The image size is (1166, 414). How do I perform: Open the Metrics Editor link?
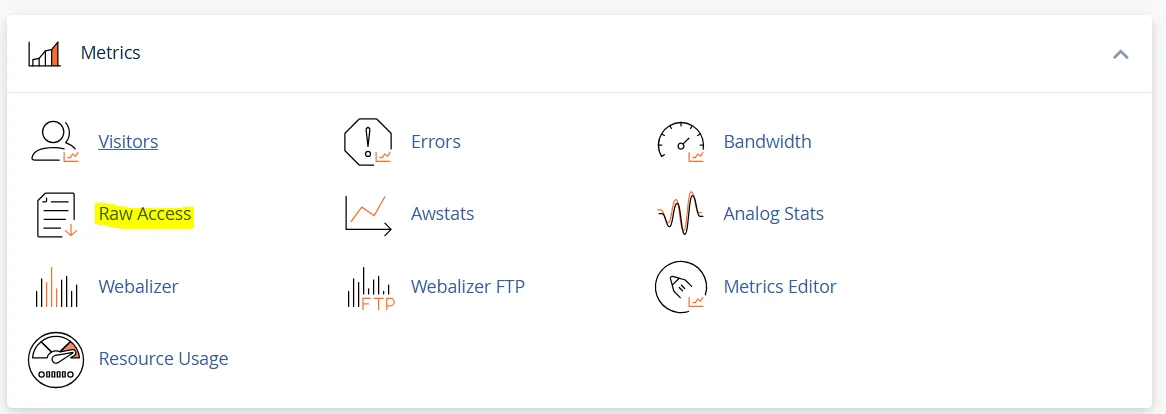779,287
